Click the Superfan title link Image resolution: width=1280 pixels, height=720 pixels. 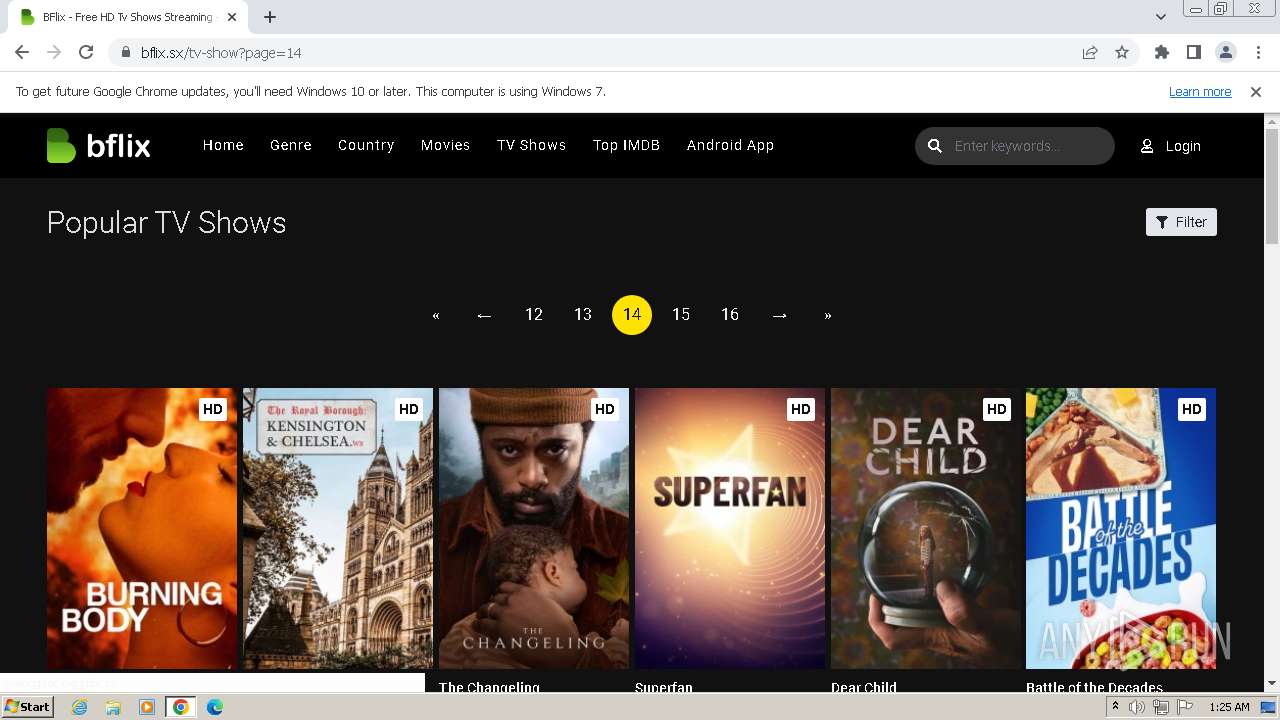(664, 687)
